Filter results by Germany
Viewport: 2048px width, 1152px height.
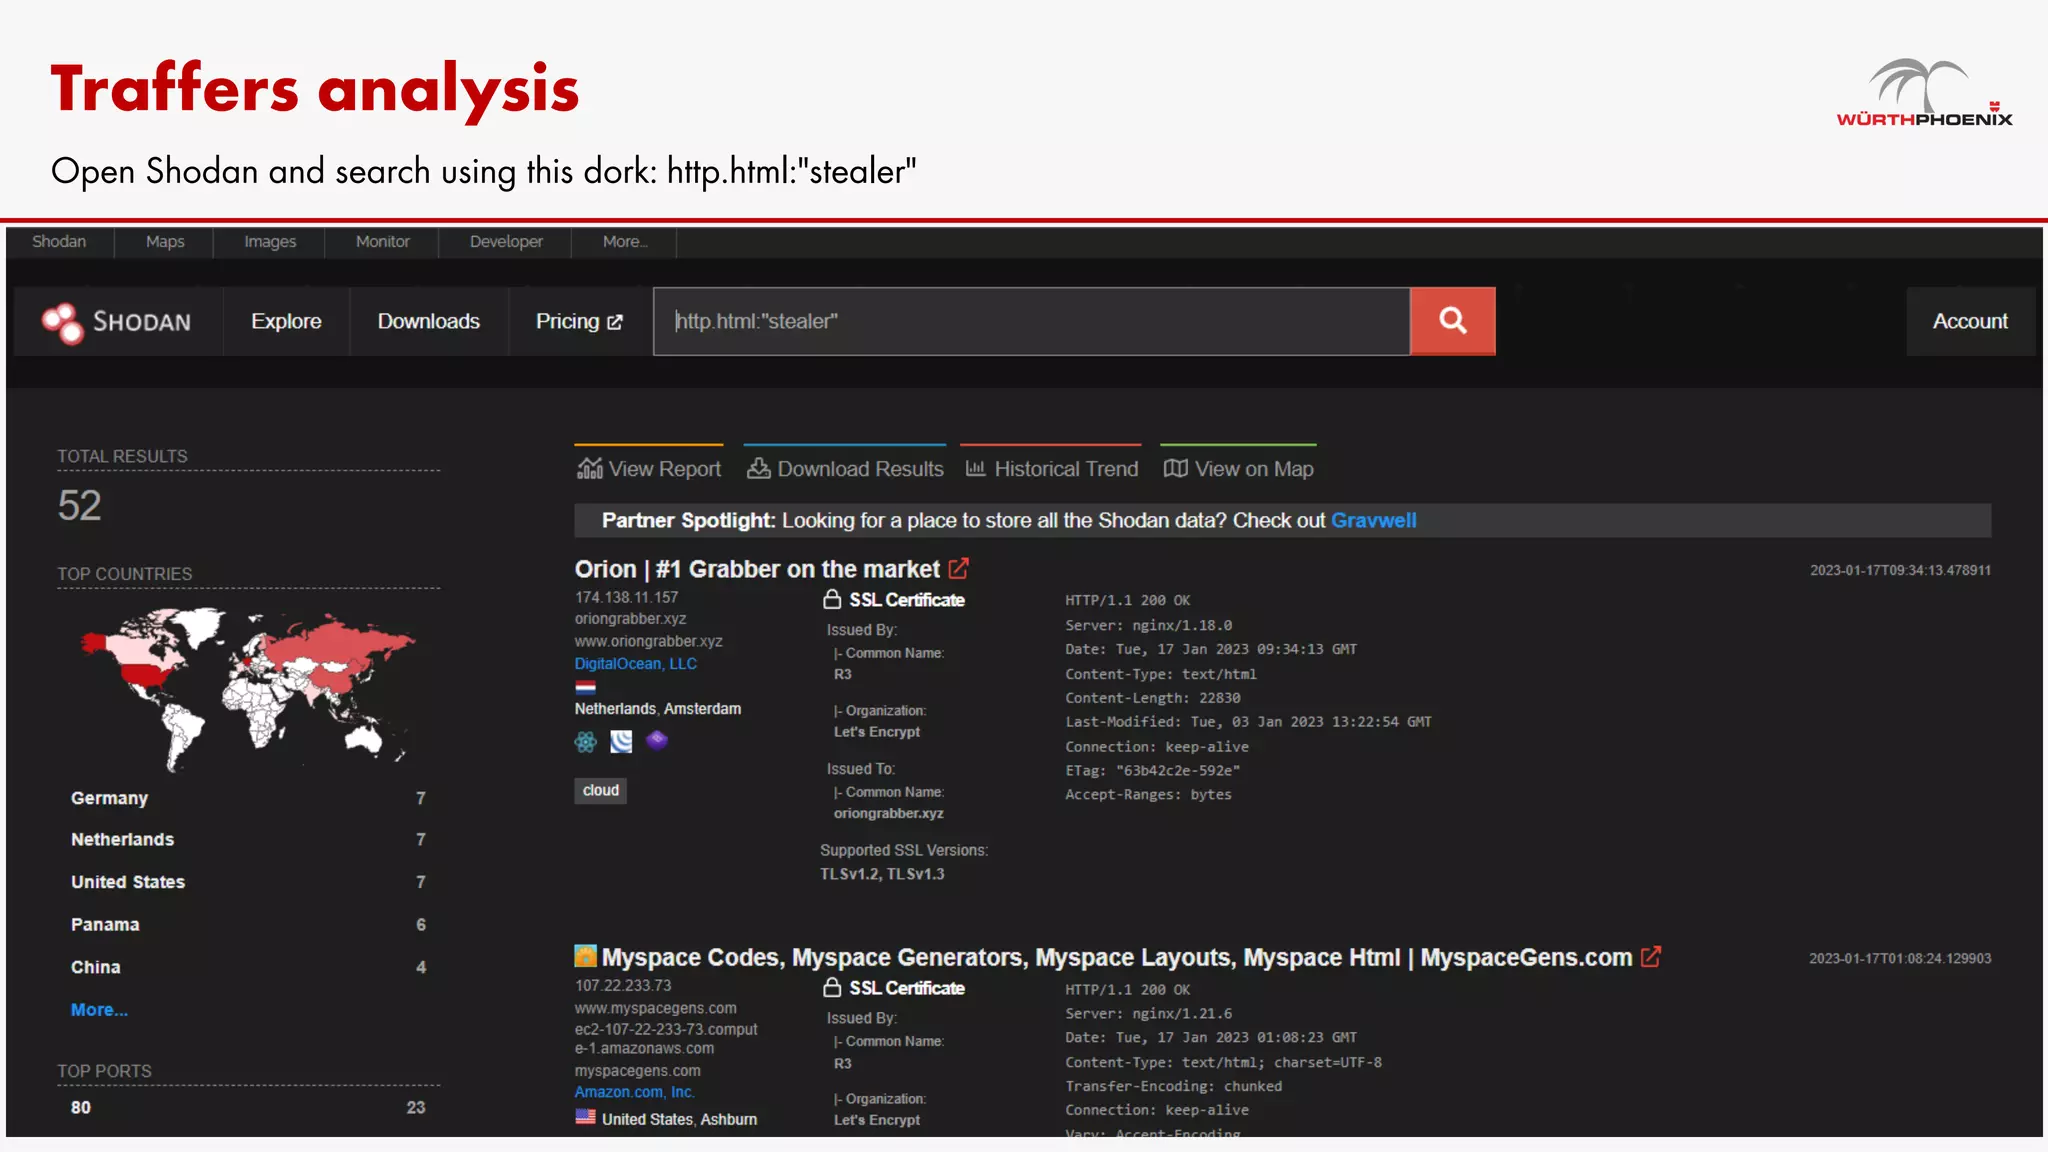pyautogui.click(x=248, y=798)
